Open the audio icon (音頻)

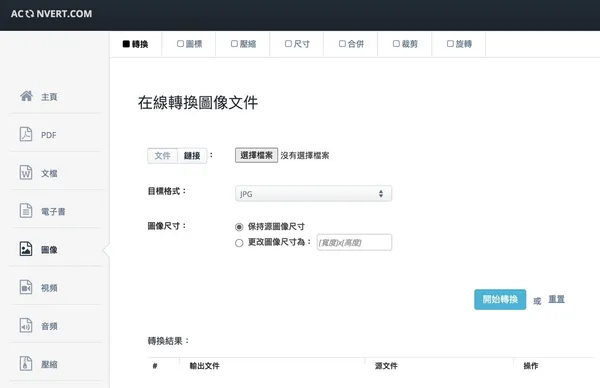click(x=26, y=326)
